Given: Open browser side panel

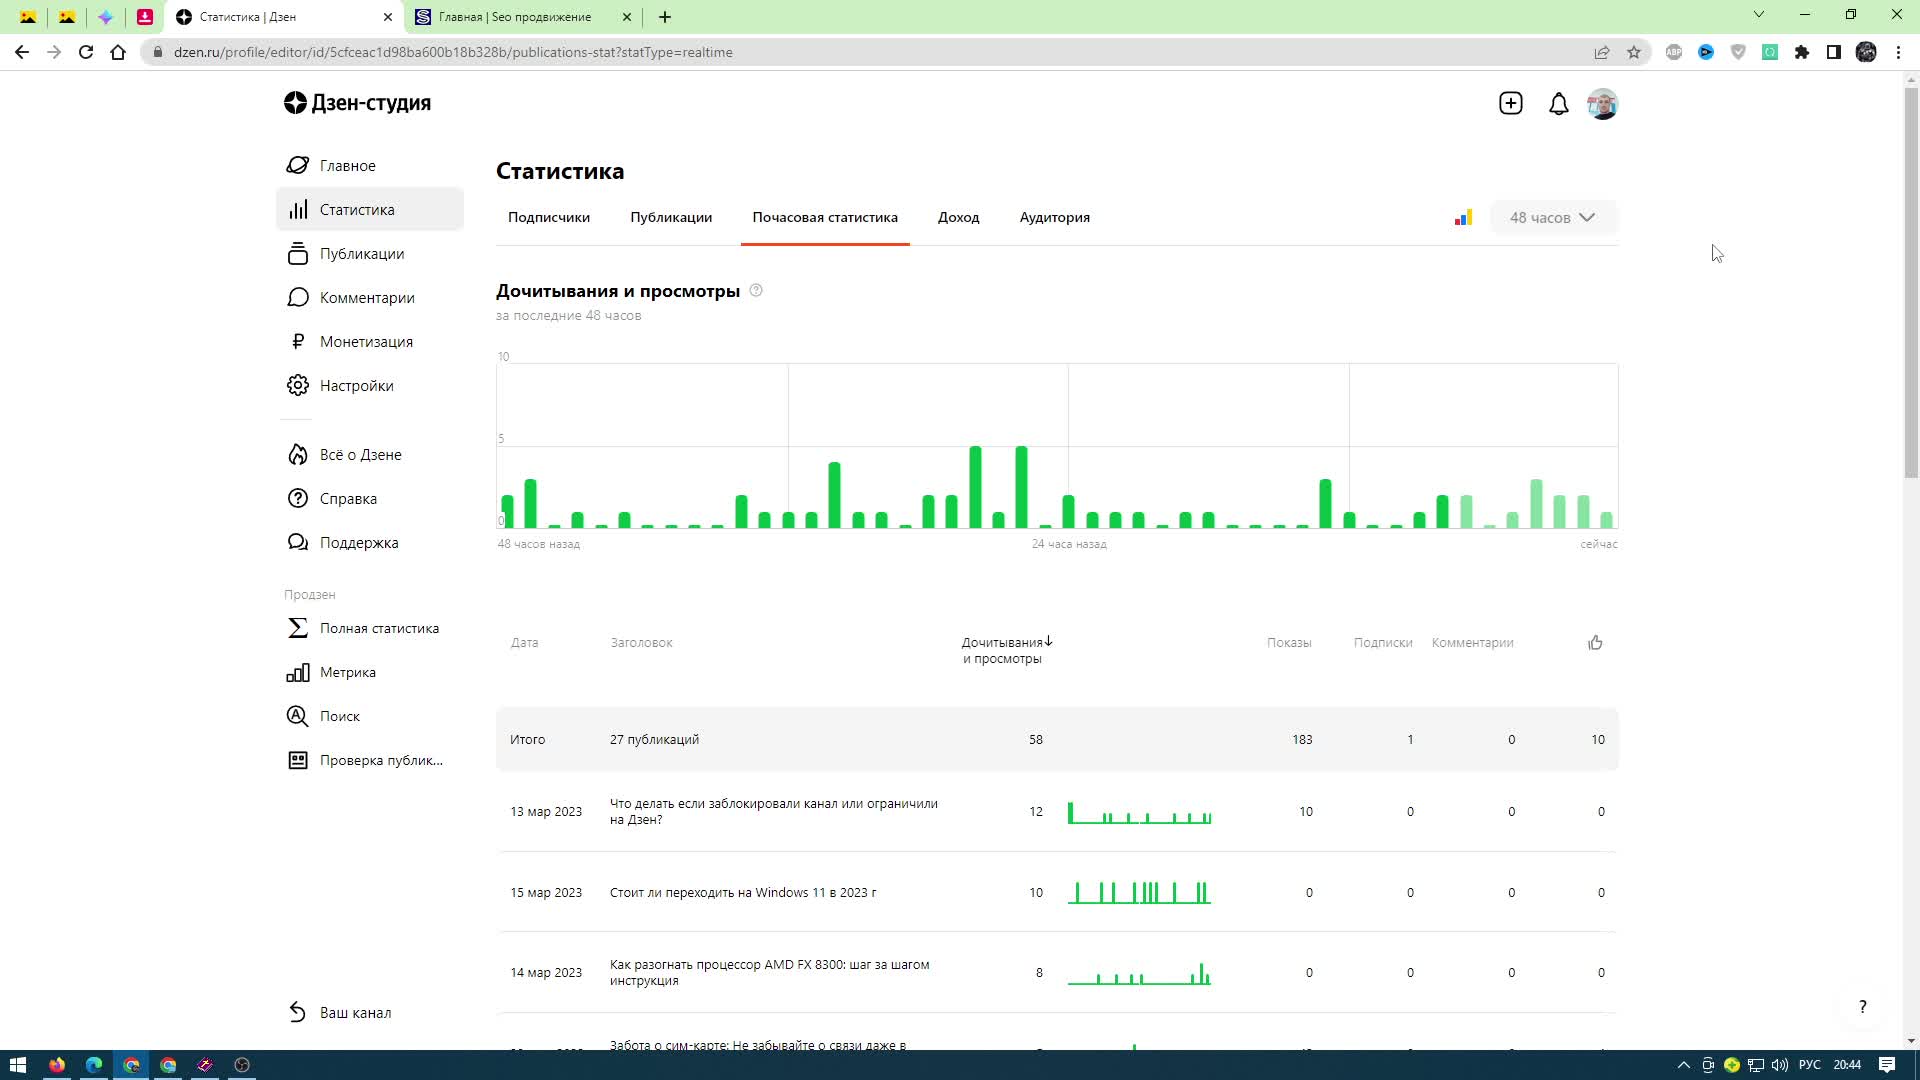Looking at the screenshot, I should (1834, 52).
